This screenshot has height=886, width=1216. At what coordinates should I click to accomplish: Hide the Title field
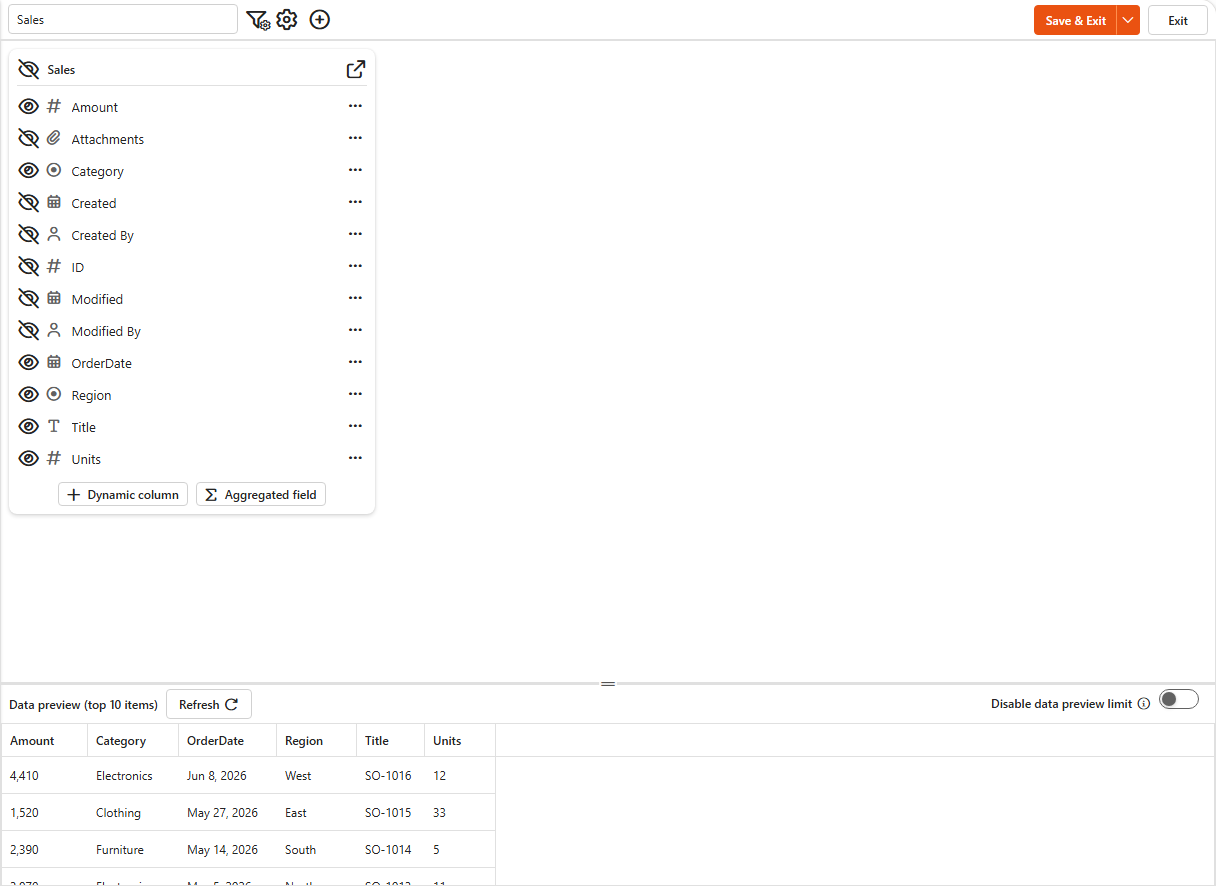pyautogui.click(x=29, y=426)
